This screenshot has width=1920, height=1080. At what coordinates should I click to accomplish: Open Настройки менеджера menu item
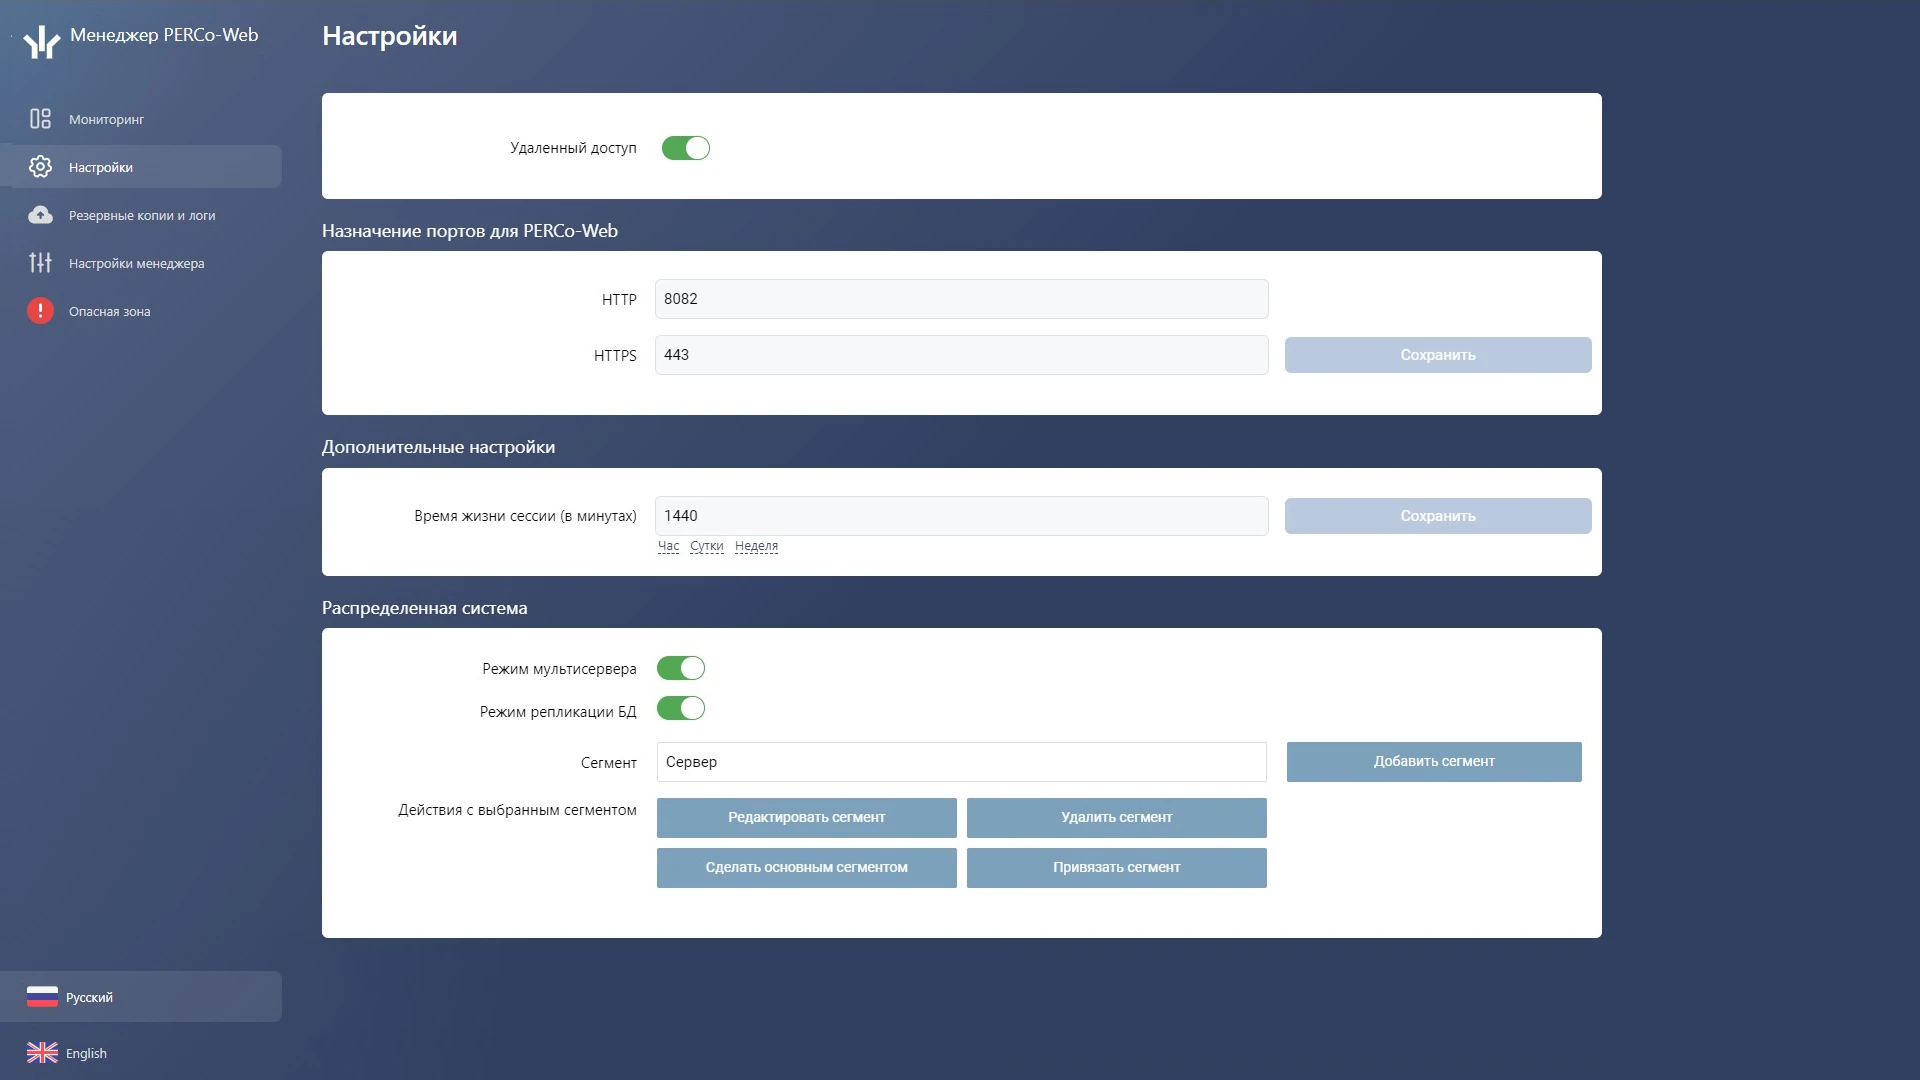pyautogui.click(x=137, y=263)
